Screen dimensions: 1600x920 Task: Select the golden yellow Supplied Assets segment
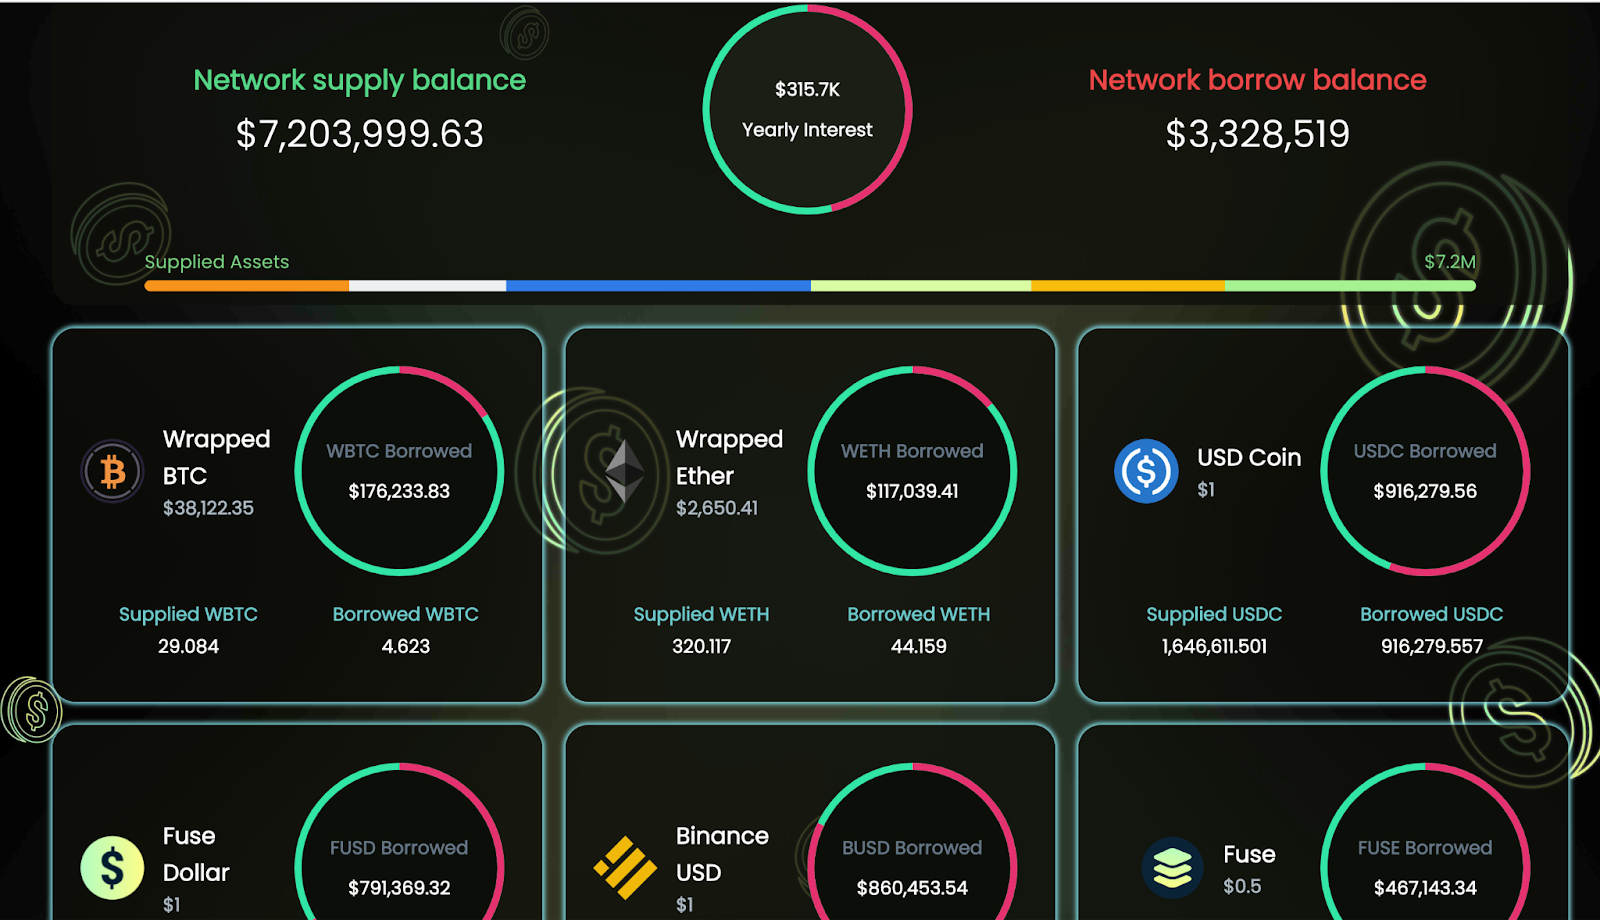(1128, 286)
